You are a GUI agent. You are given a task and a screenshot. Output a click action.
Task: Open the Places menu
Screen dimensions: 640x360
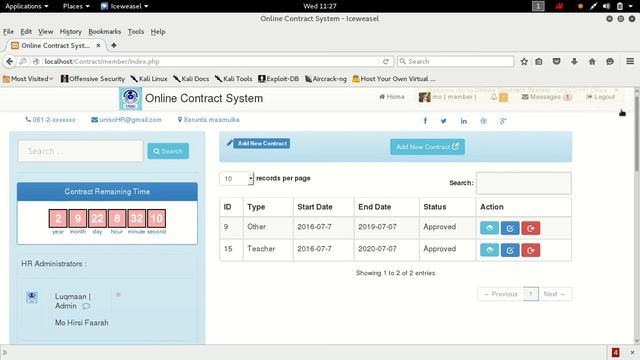click(76, 6)
